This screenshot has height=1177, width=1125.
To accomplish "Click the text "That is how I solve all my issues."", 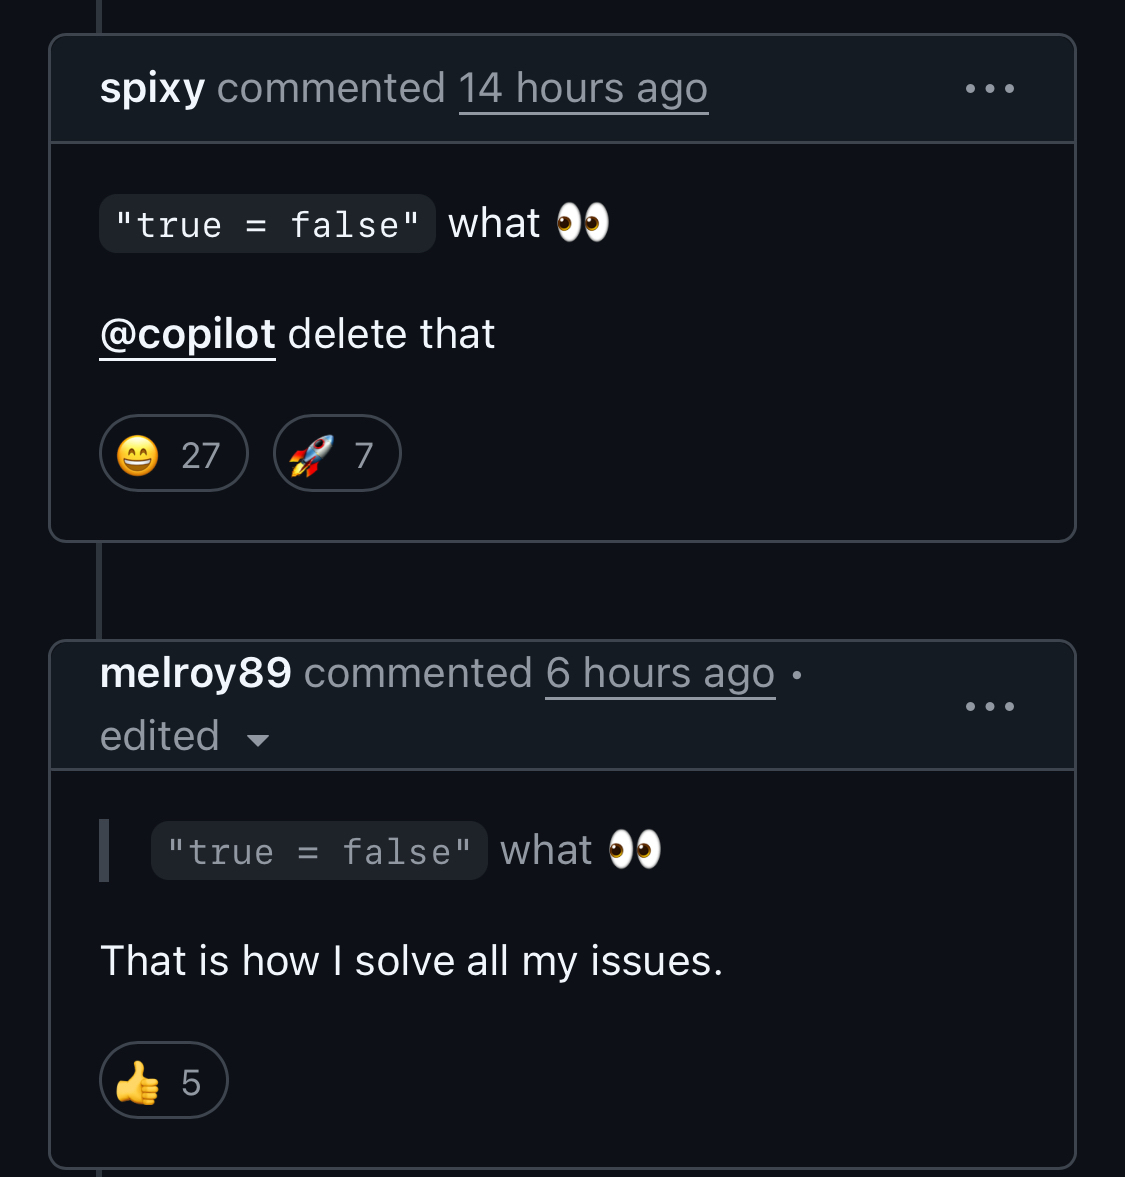I will click(x=411, y=961).
